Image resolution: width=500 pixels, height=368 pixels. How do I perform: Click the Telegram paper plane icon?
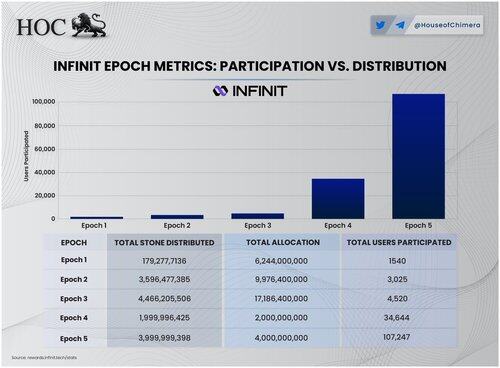point(400,25)
